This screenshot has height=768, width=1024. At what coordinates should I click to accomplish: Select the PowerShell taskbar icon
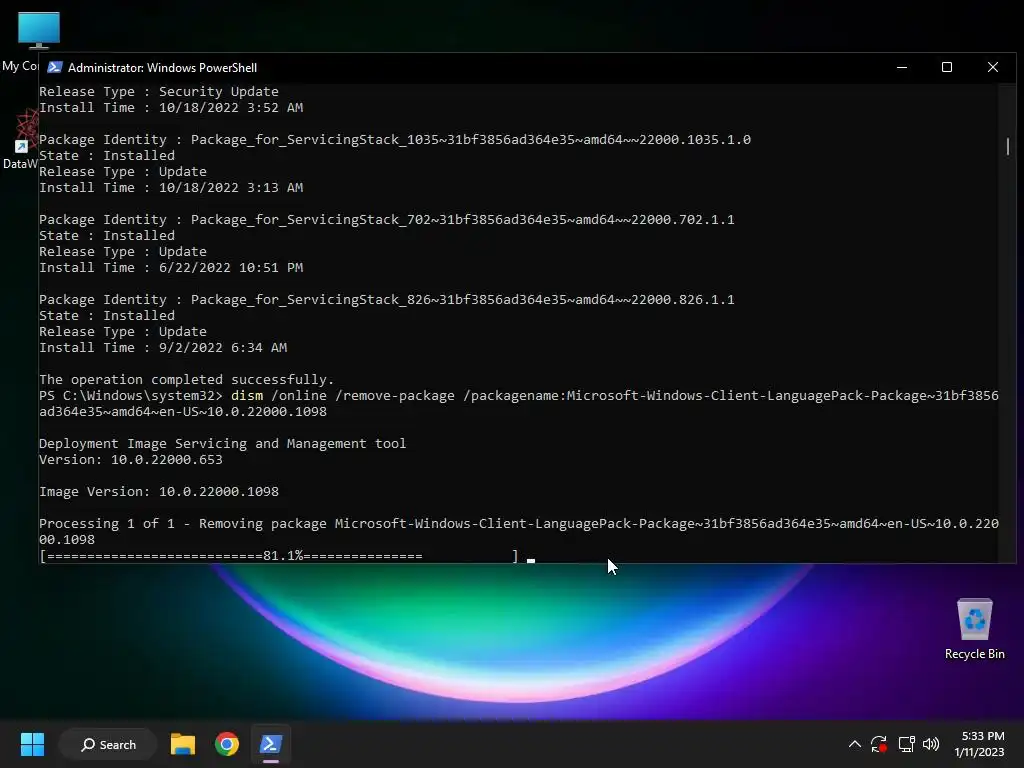pos(270,744)
